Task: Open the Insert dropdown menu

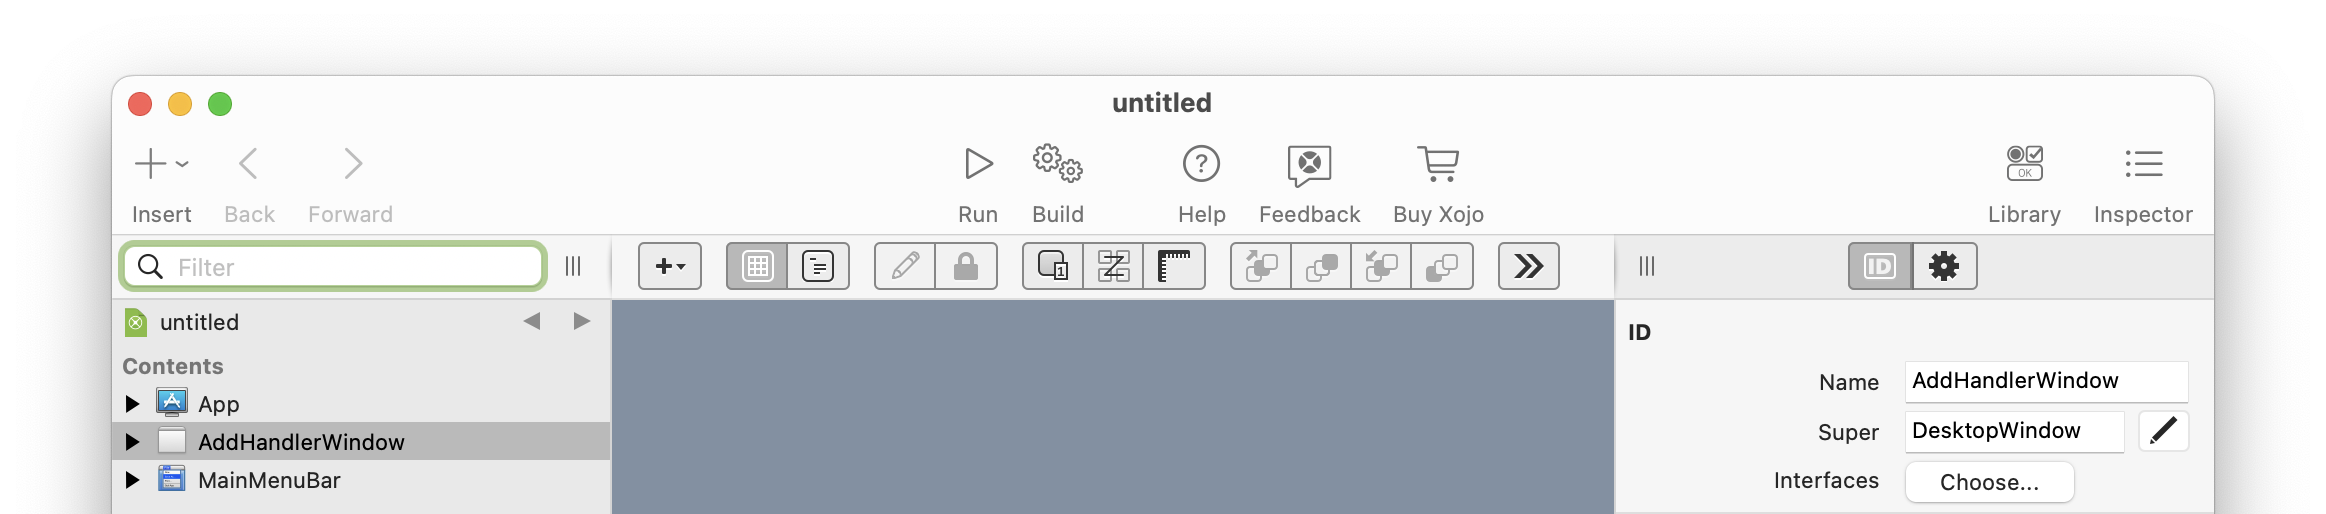Action: [161, 164]
